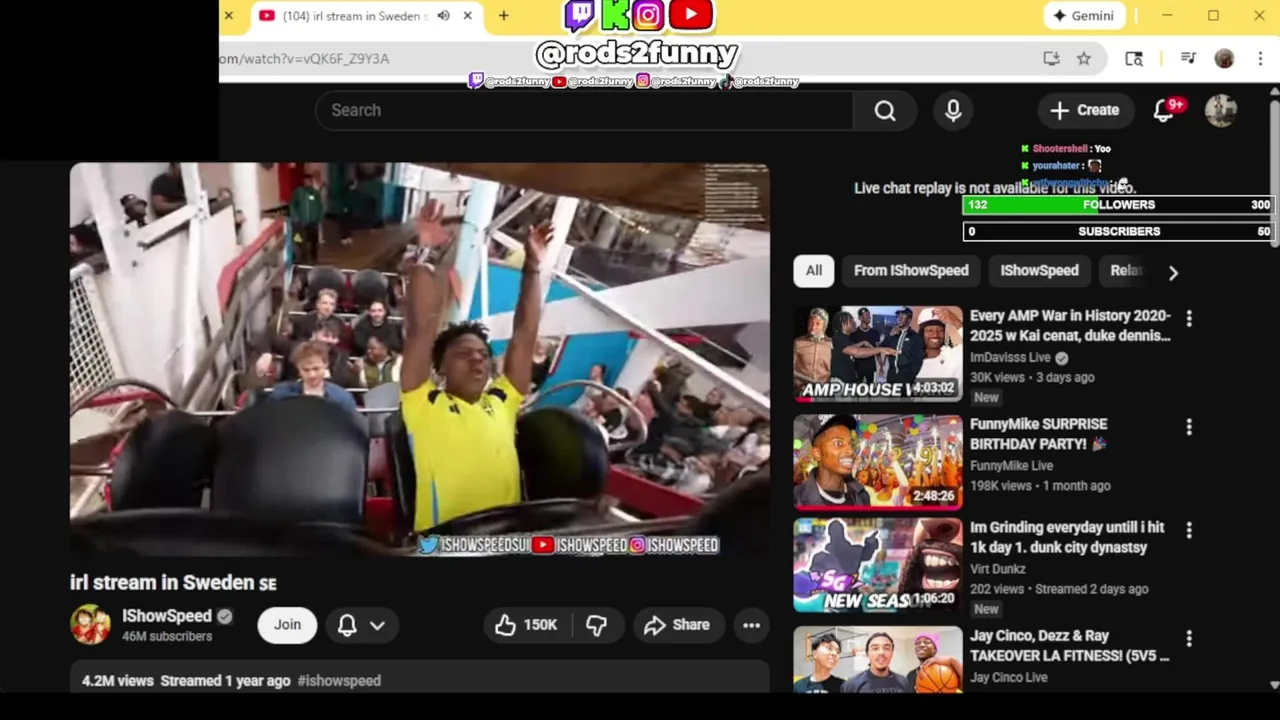Click the video player showing the roller coaster
This screenshot has width=1280, height=720.
tap(419, 360)
